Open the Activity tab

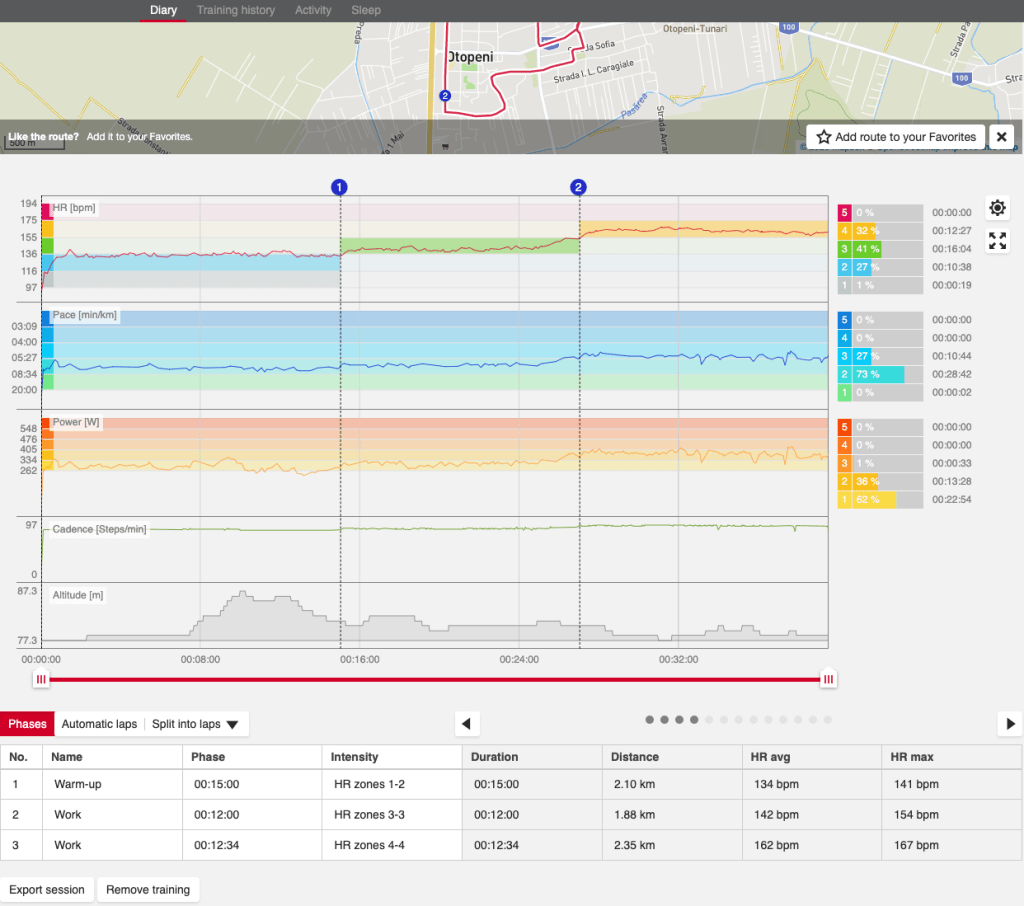tap(313, 10)
